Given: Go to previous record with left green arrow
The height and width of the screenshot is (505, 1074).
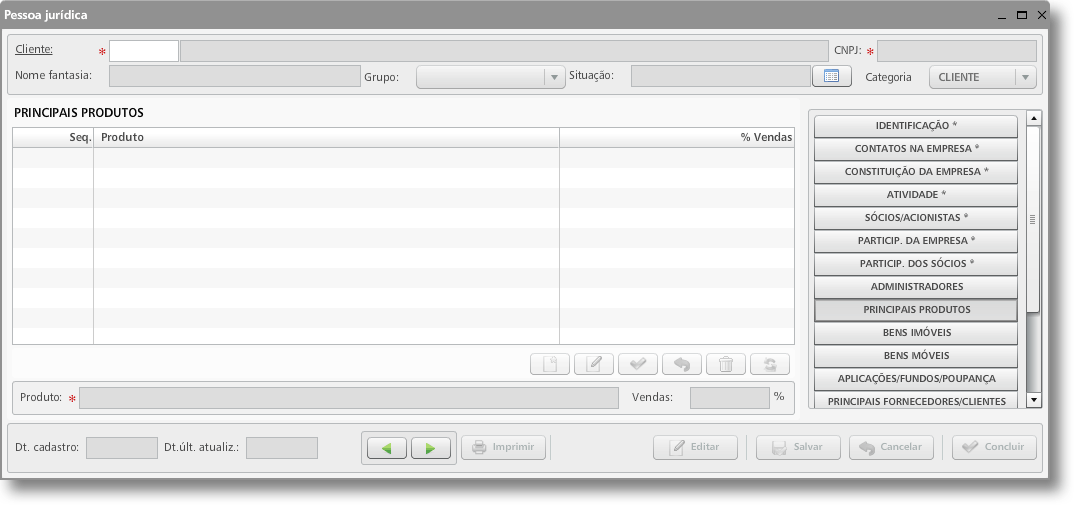Looking at the screenshot, I should 387,448.
